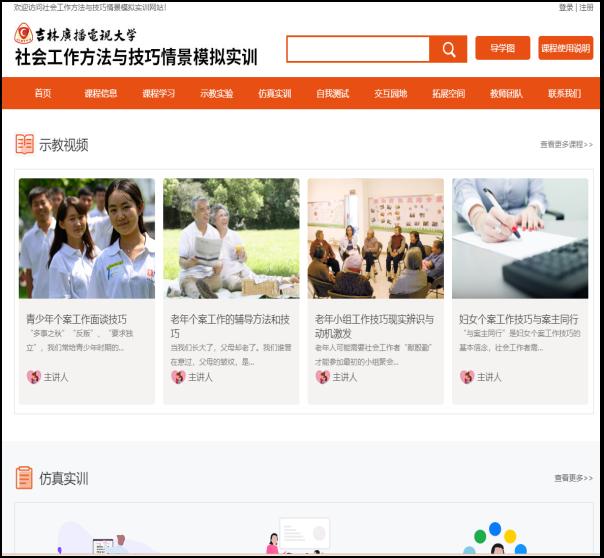Click the 登录 link
The height and width of the screenshot is (558, 604).
[566, 7]
